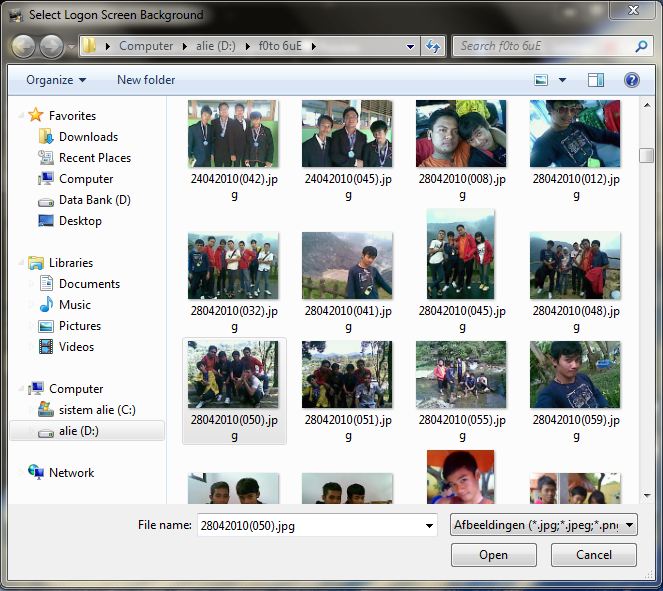Viewport: 663px width, 591px height.
Task: Open the Organize menu
Action: point(56,80)
